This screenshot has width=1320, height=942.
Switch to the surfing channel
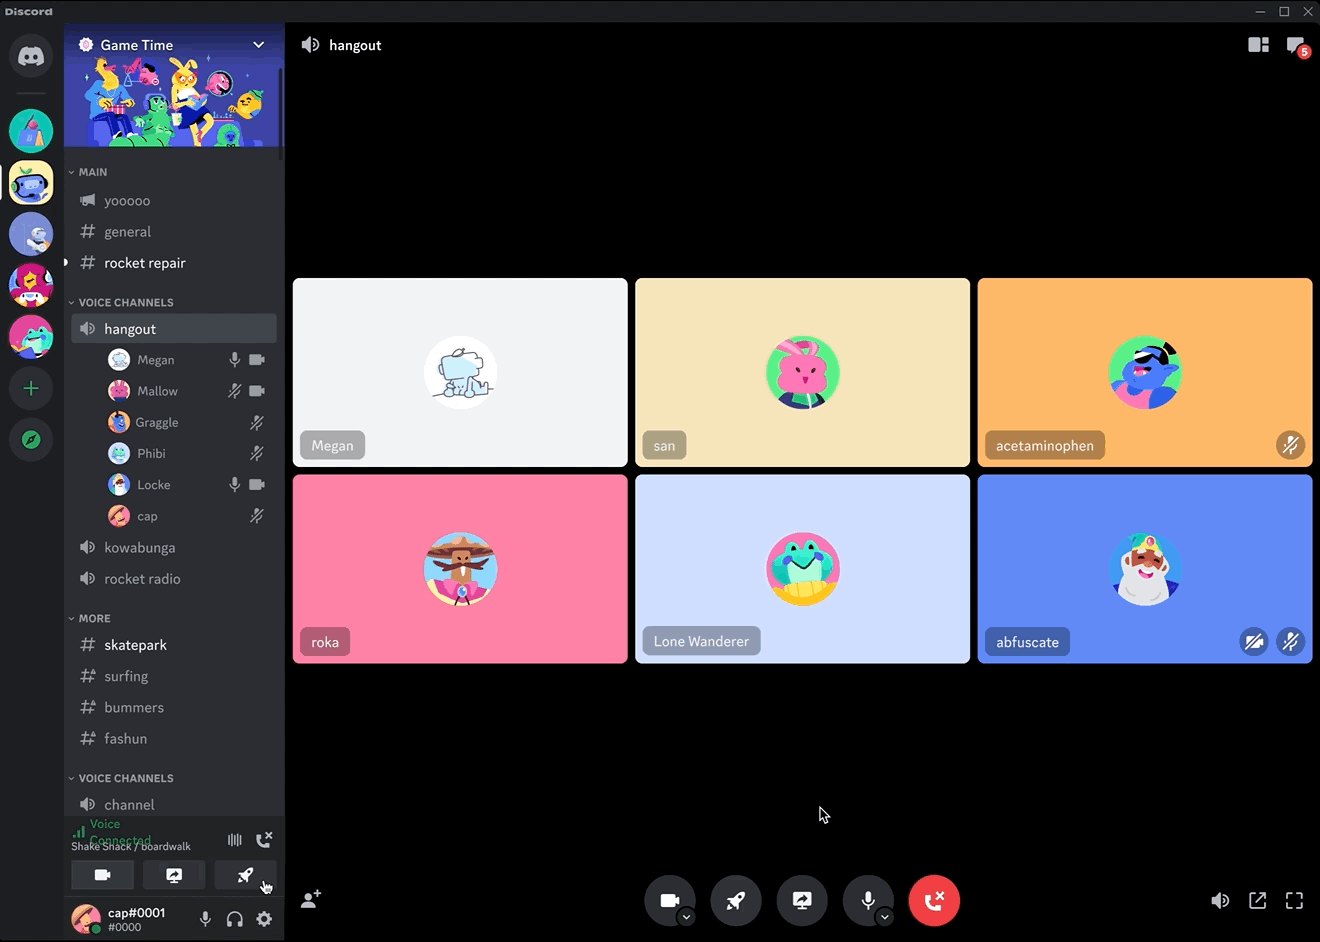pyautogui.click(x=126, y=676)
